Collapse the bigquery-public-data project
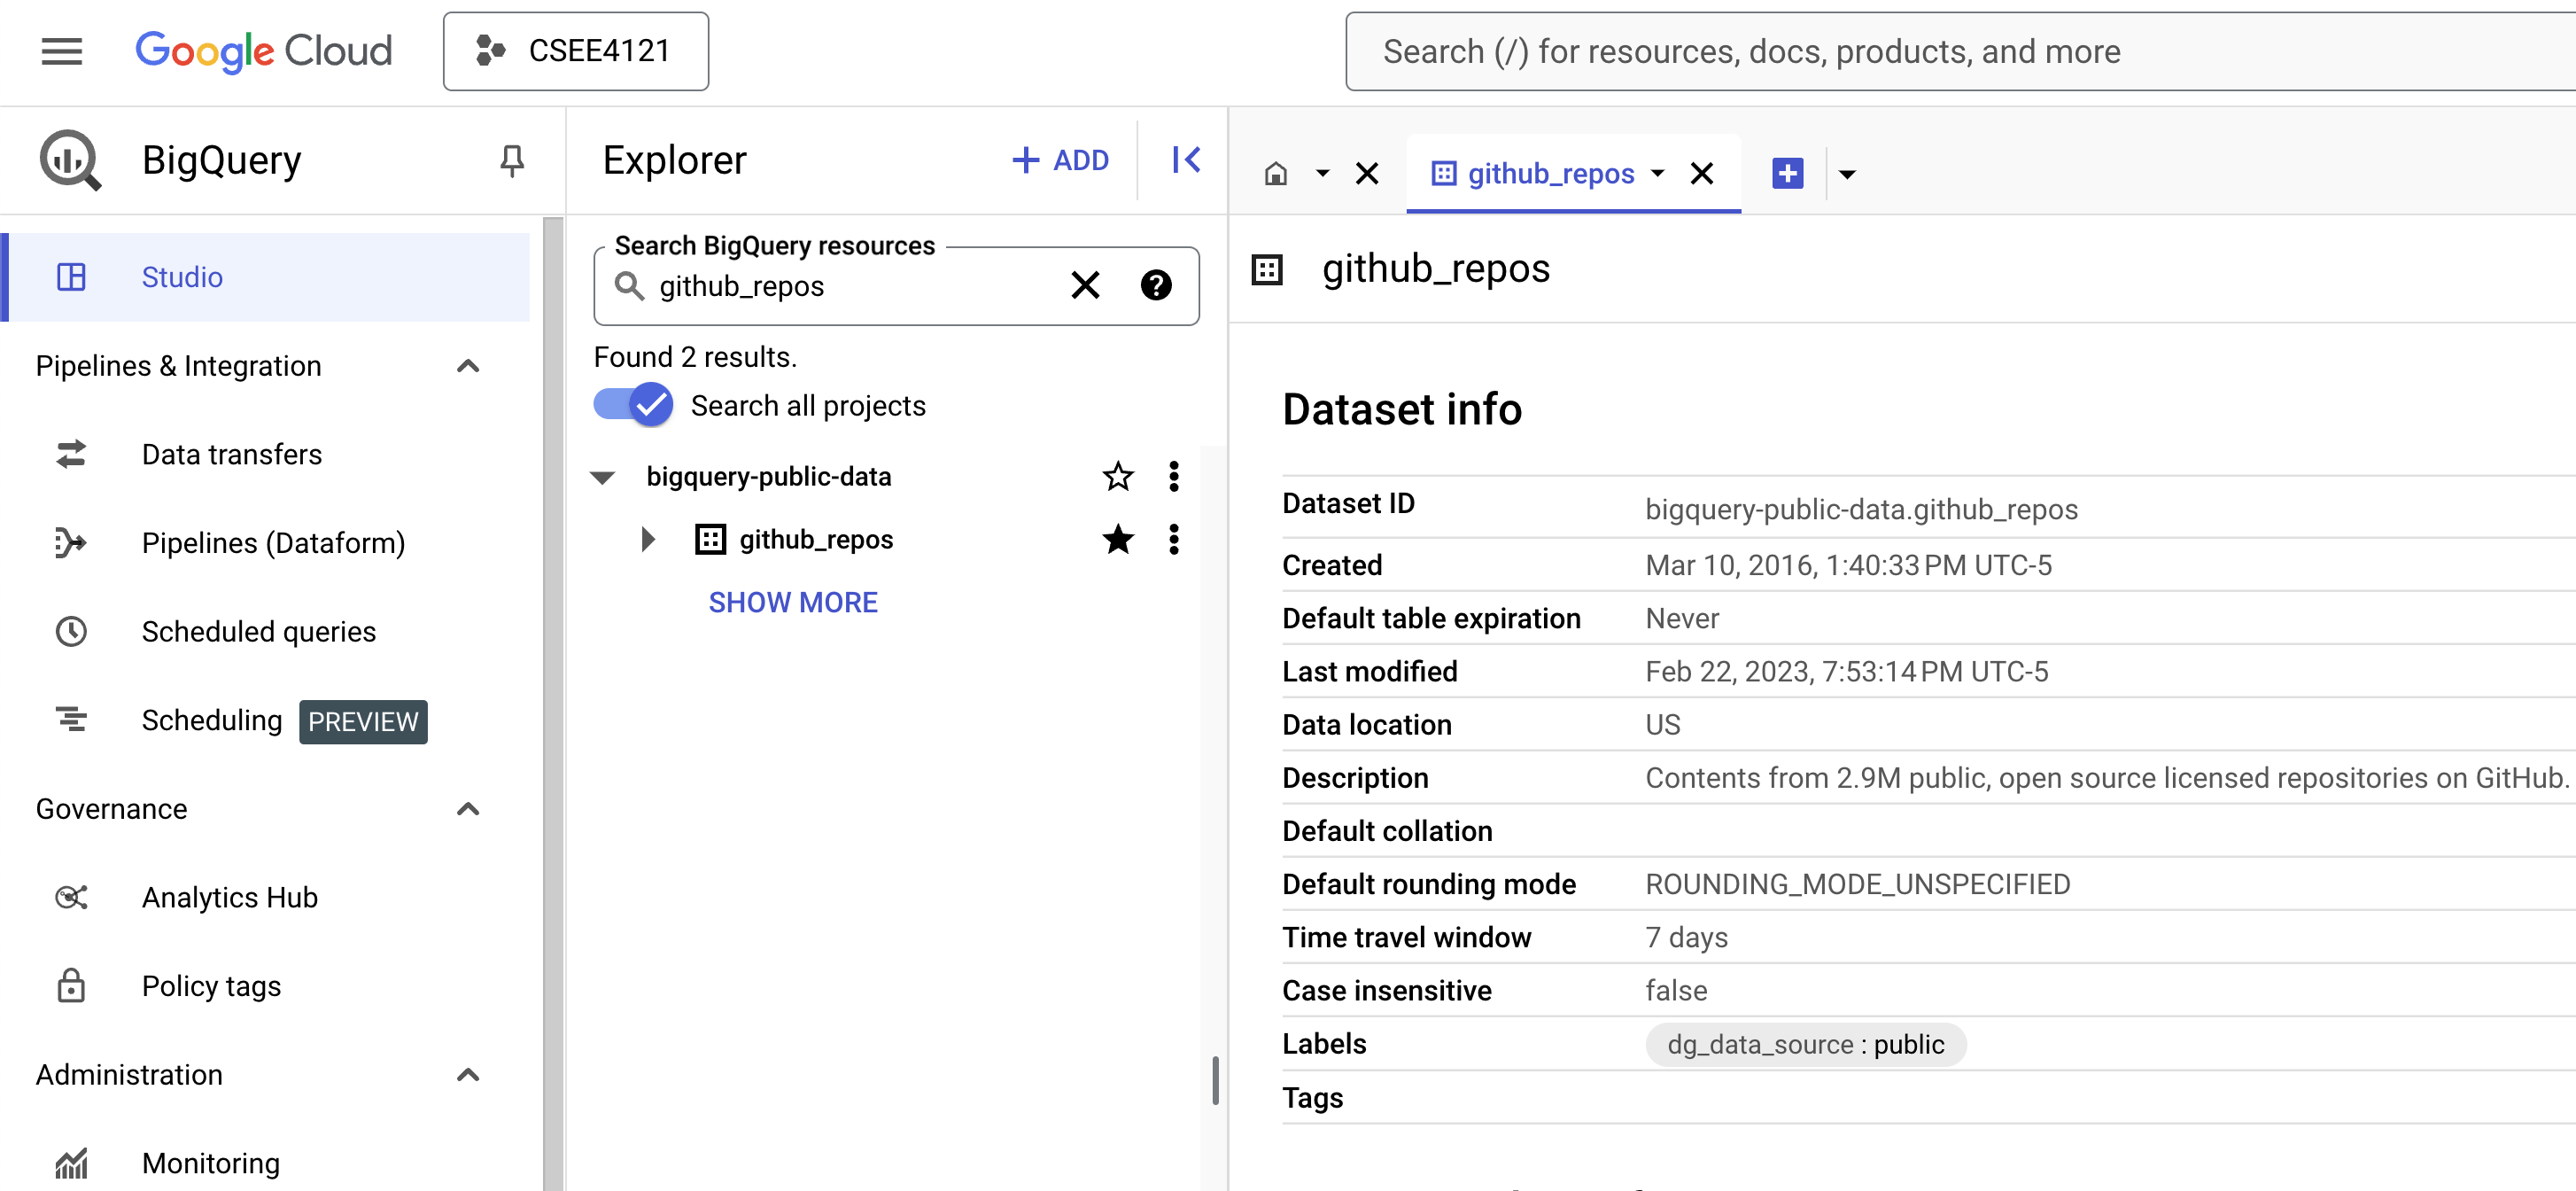The image size is (2576, 1191). pyautogui.click(x=602, y=477)
